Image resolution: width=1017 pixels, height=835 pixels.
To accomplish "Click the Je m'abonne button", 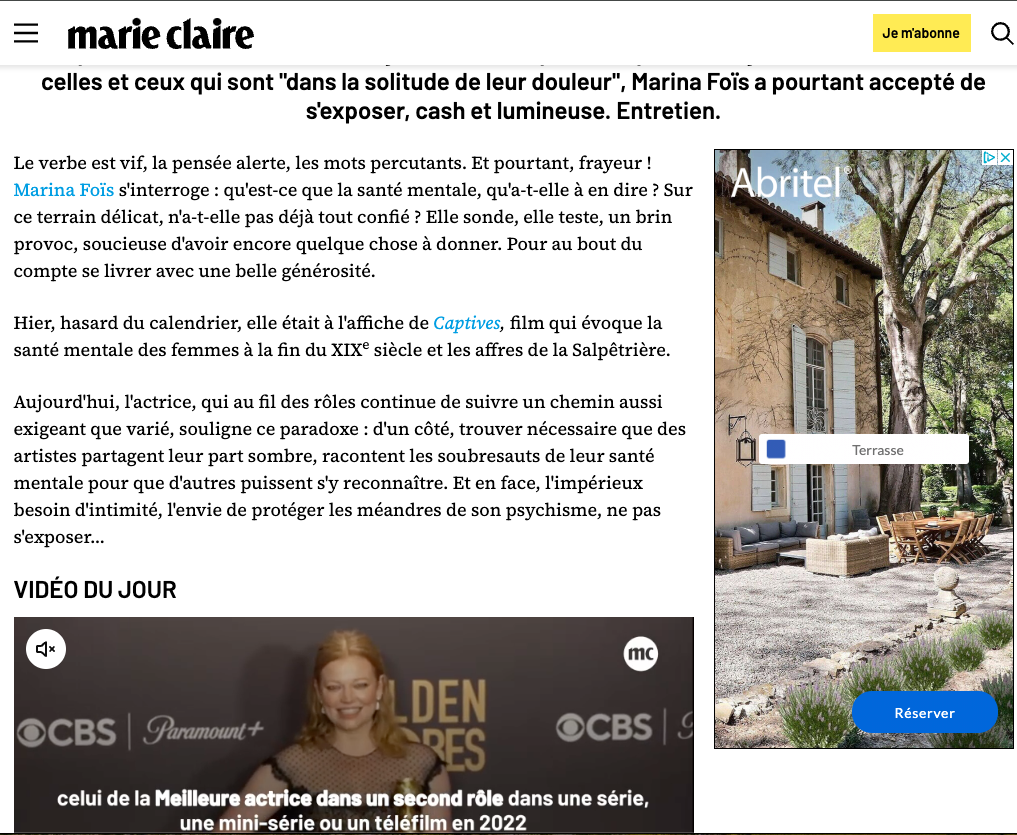I will click(x=921, y=33).
